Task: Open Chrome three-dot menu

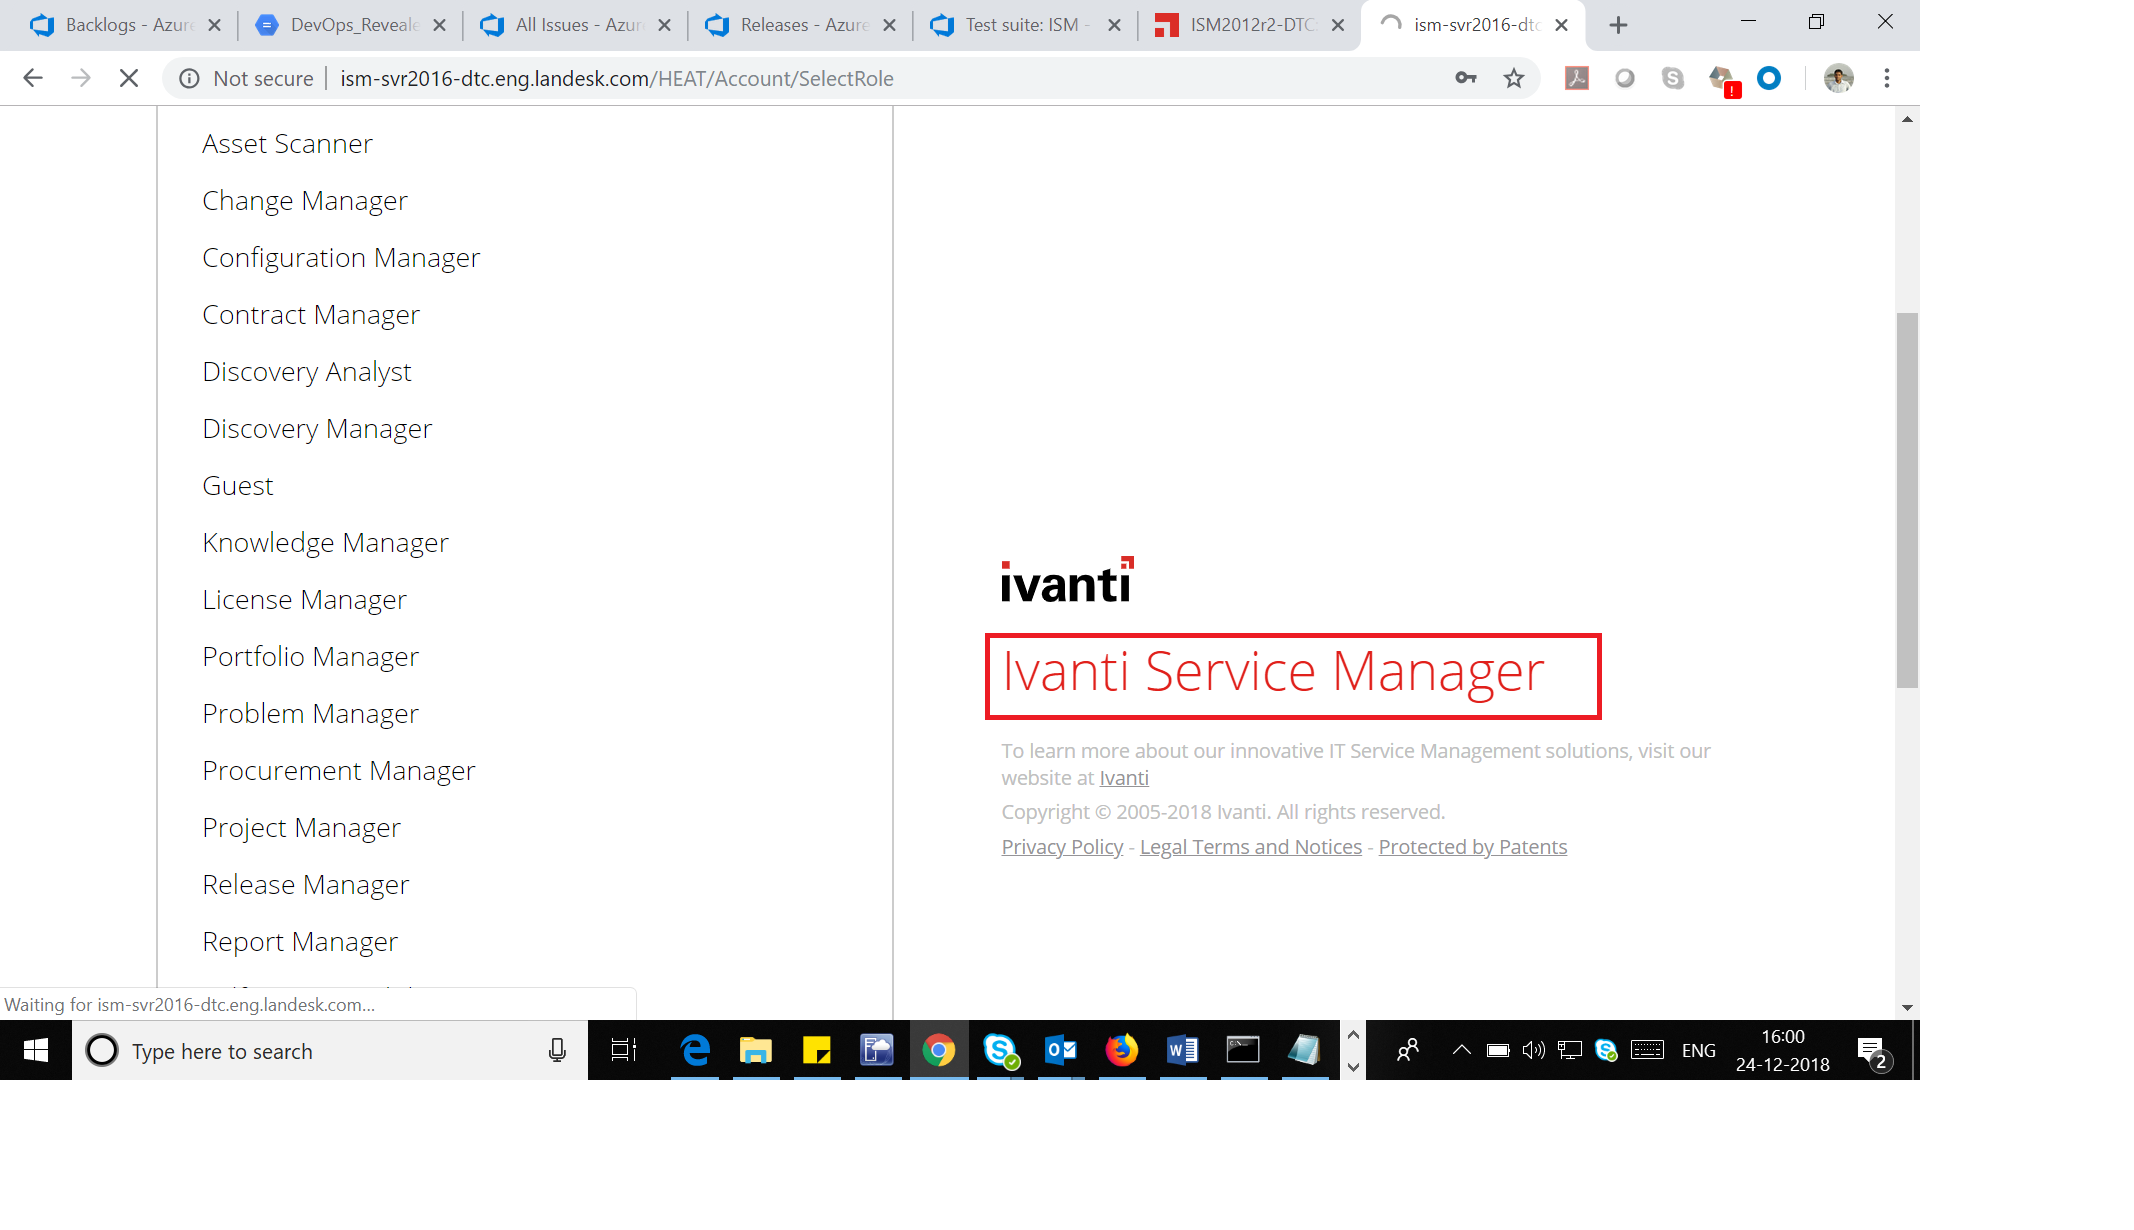Action: pyautogui.click(x=1887, y=78)
